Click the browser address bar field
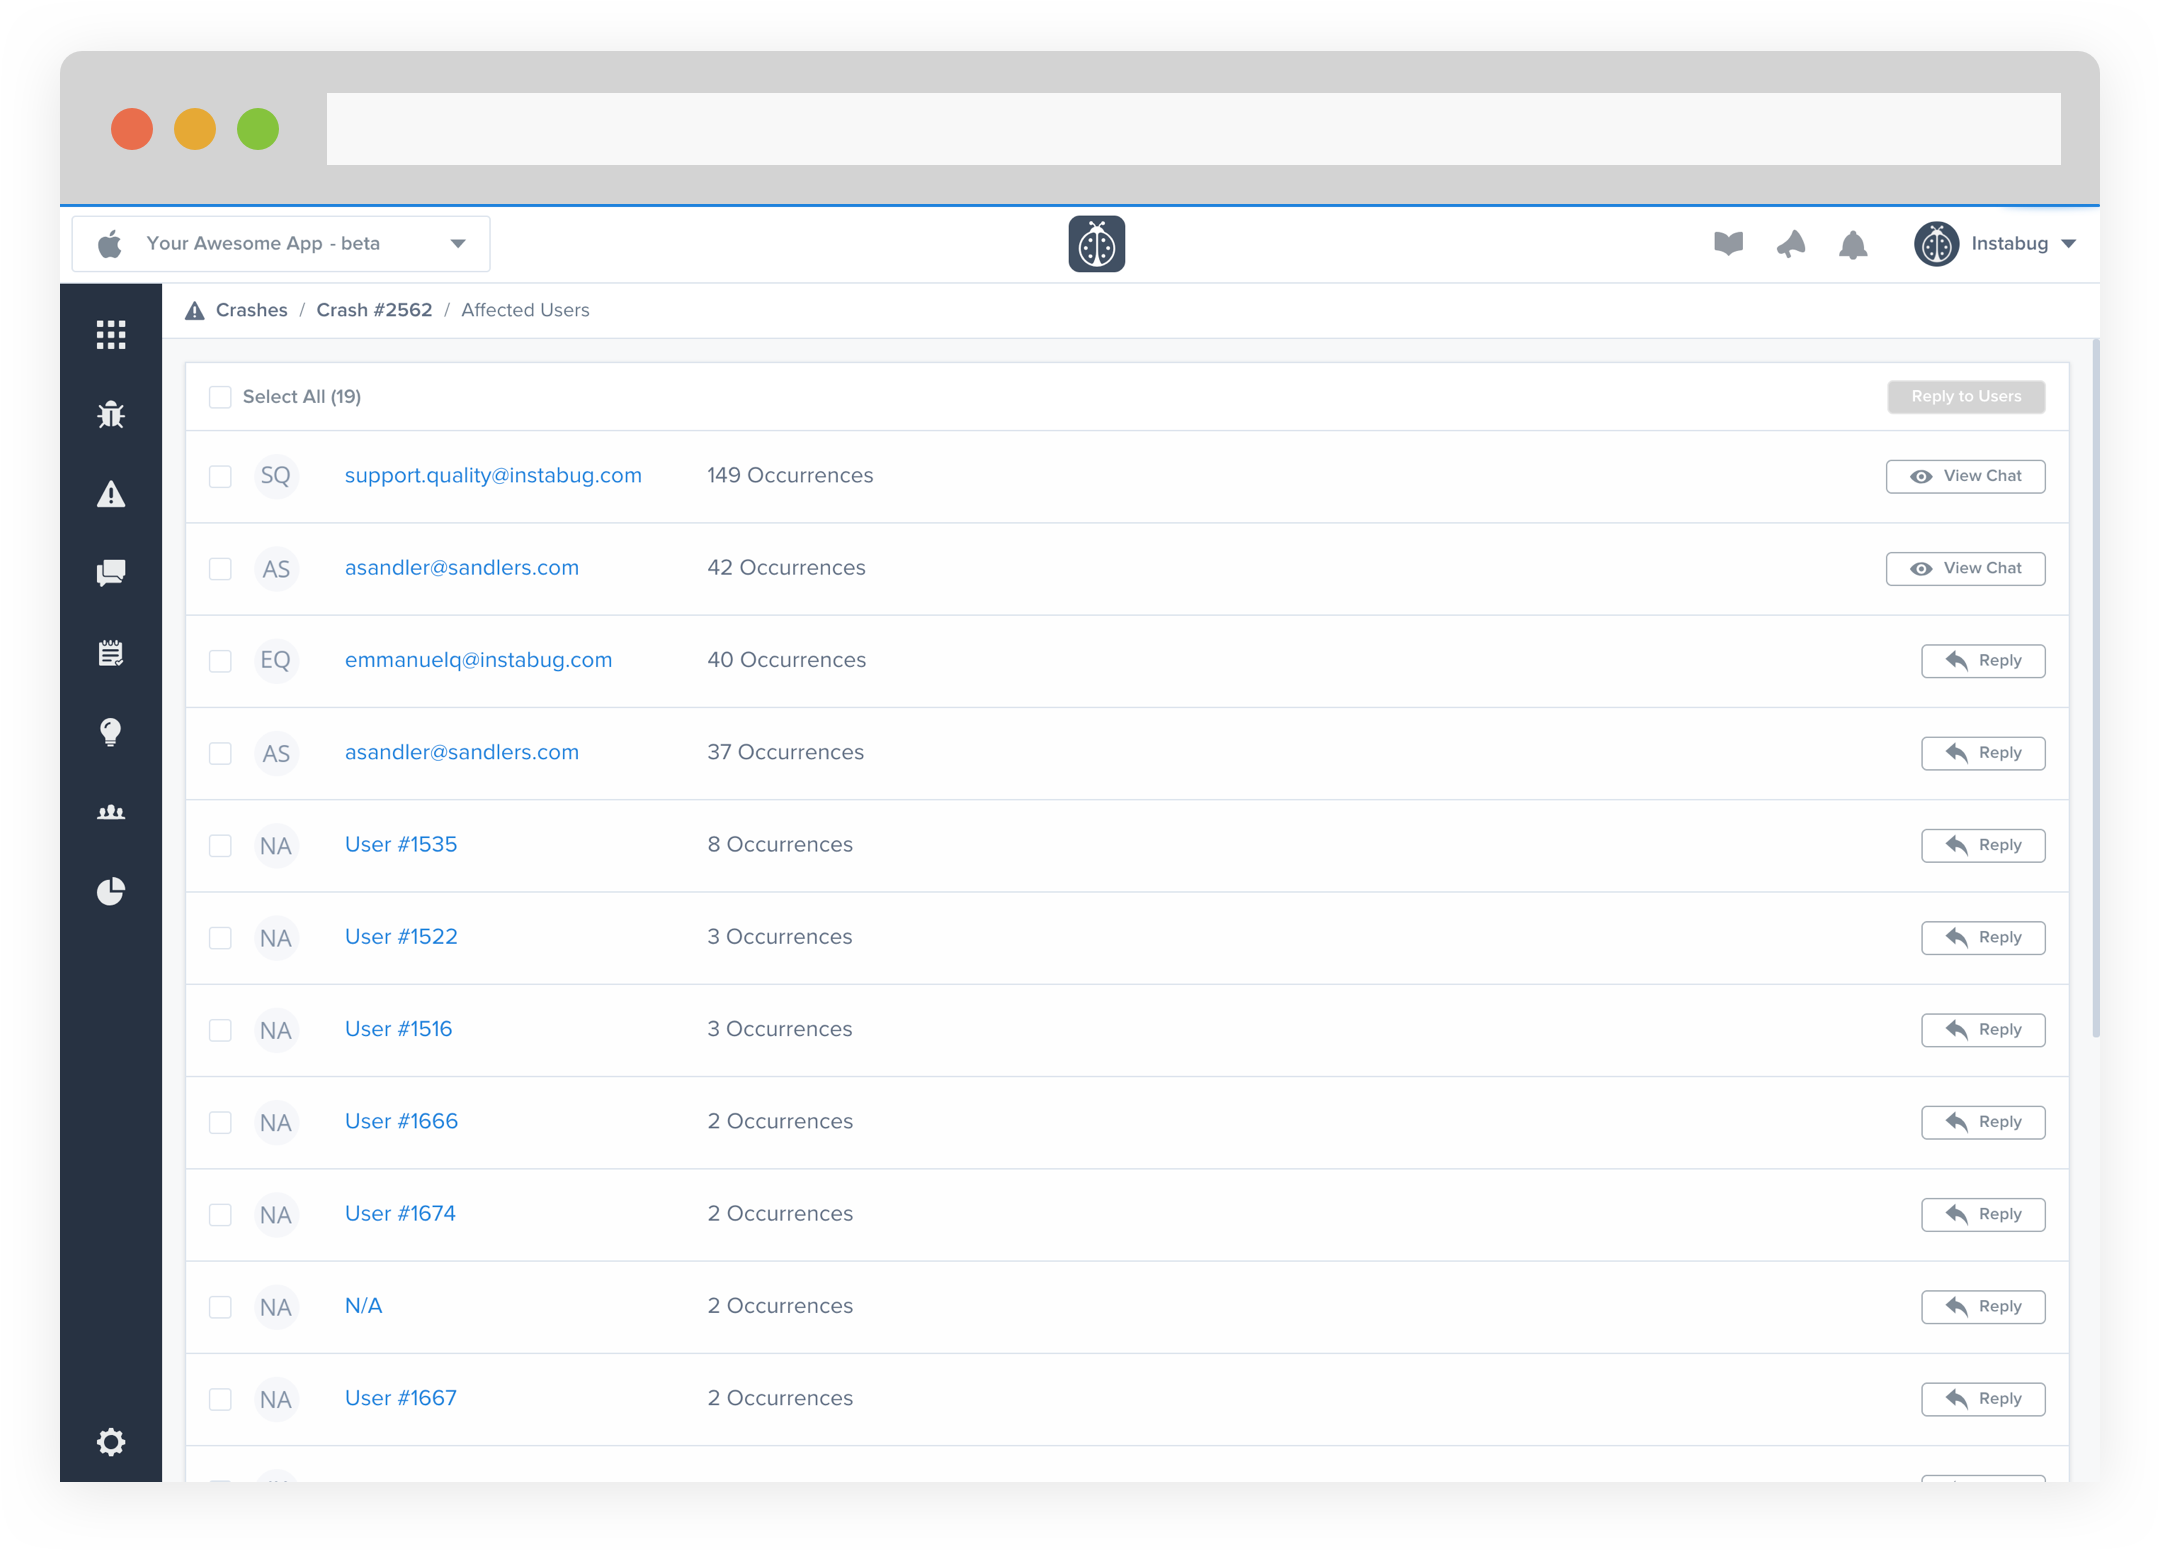Viewport: 2169px width, 1557px height. [x=1192, y=129]
